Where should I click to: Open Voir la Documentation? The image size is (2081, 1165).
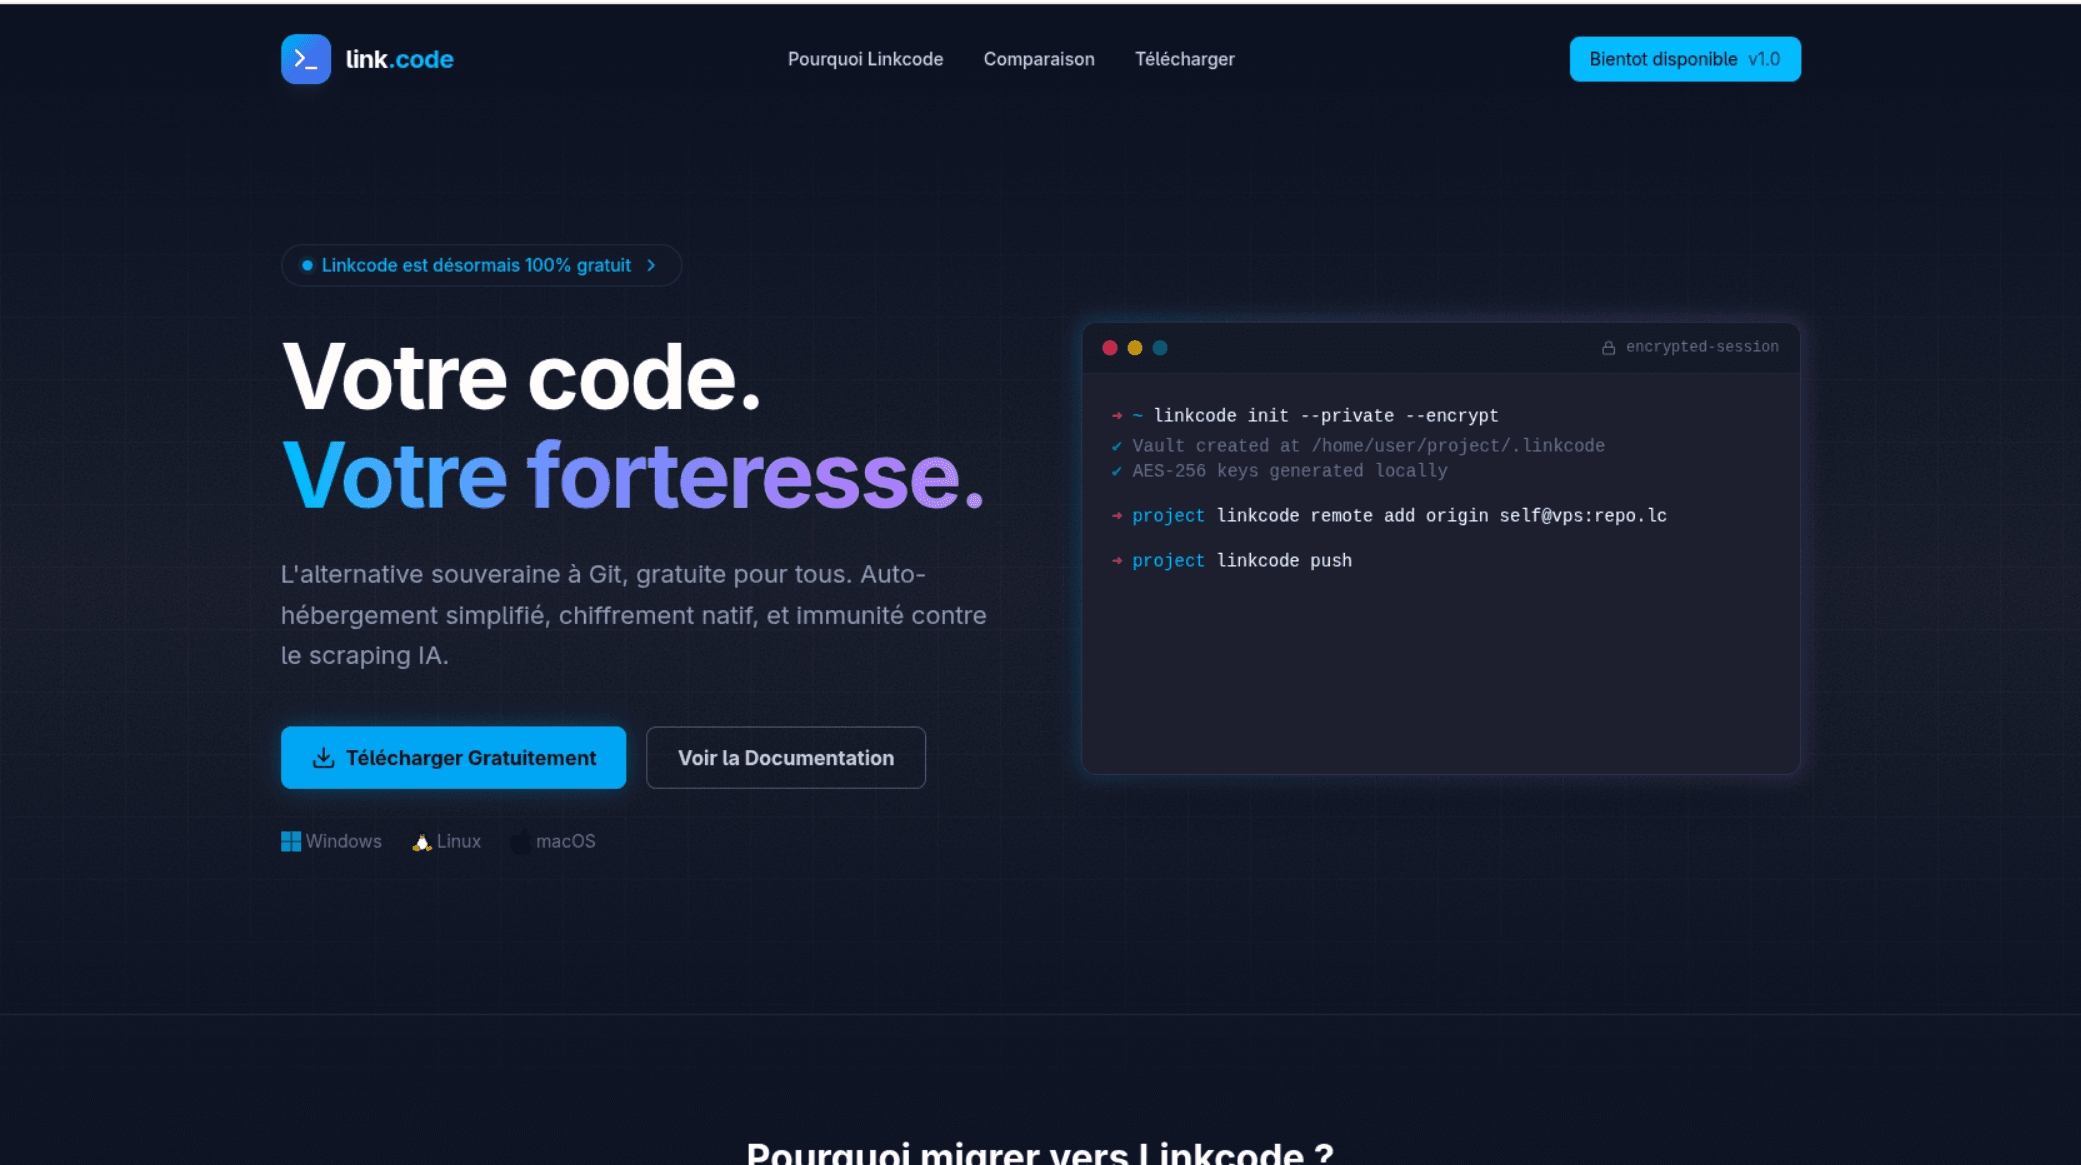click(785, 757)
